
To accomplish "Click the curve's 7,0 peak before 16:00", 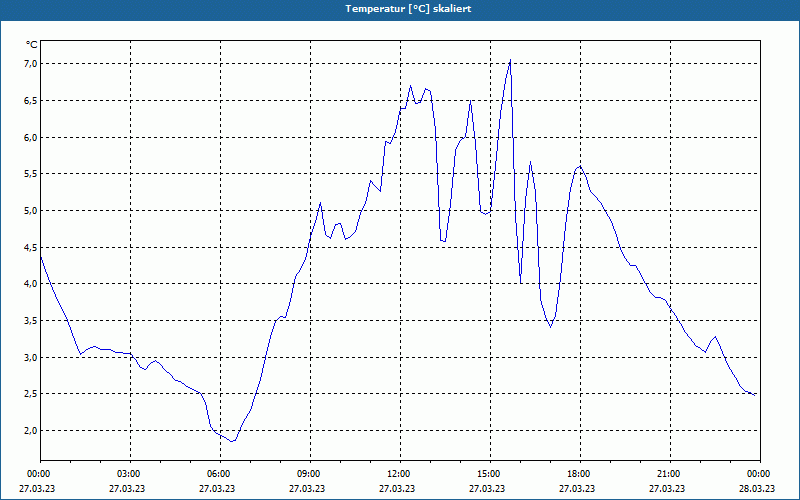I will click(510, 60).
